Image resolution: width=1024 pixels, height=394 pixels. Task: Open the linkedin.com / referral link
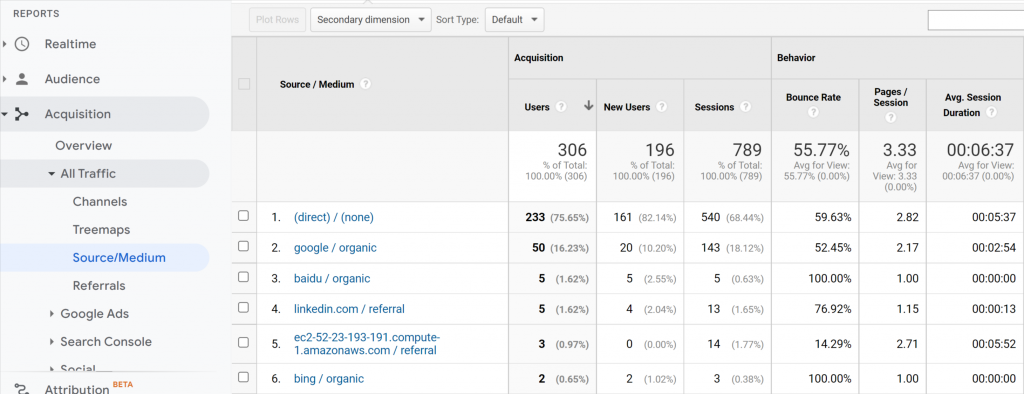pos(349,309)
